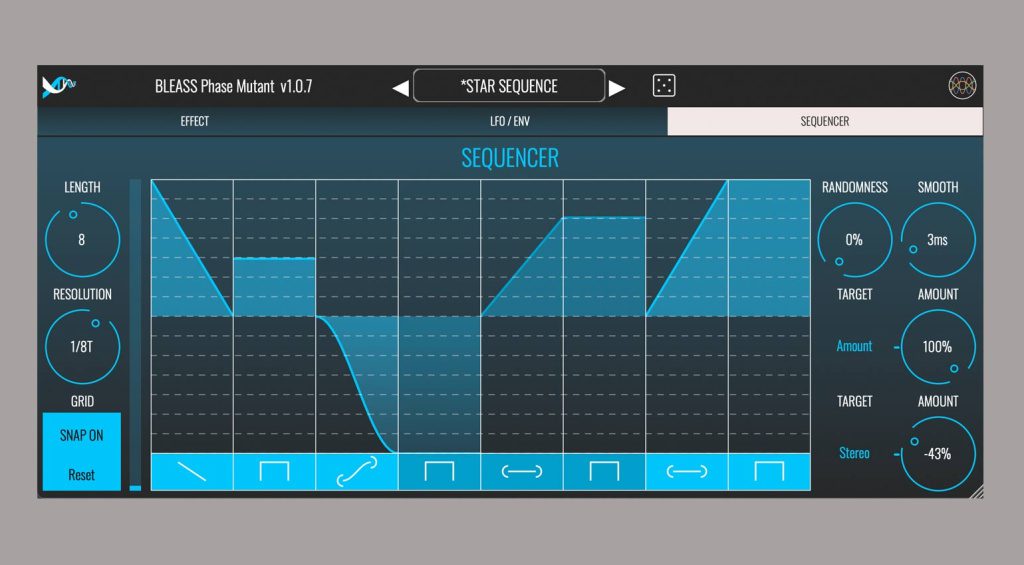Select step 7 linked-line shape icon
The width and height of the screenshot is (1024, 565).
point(686,472)
